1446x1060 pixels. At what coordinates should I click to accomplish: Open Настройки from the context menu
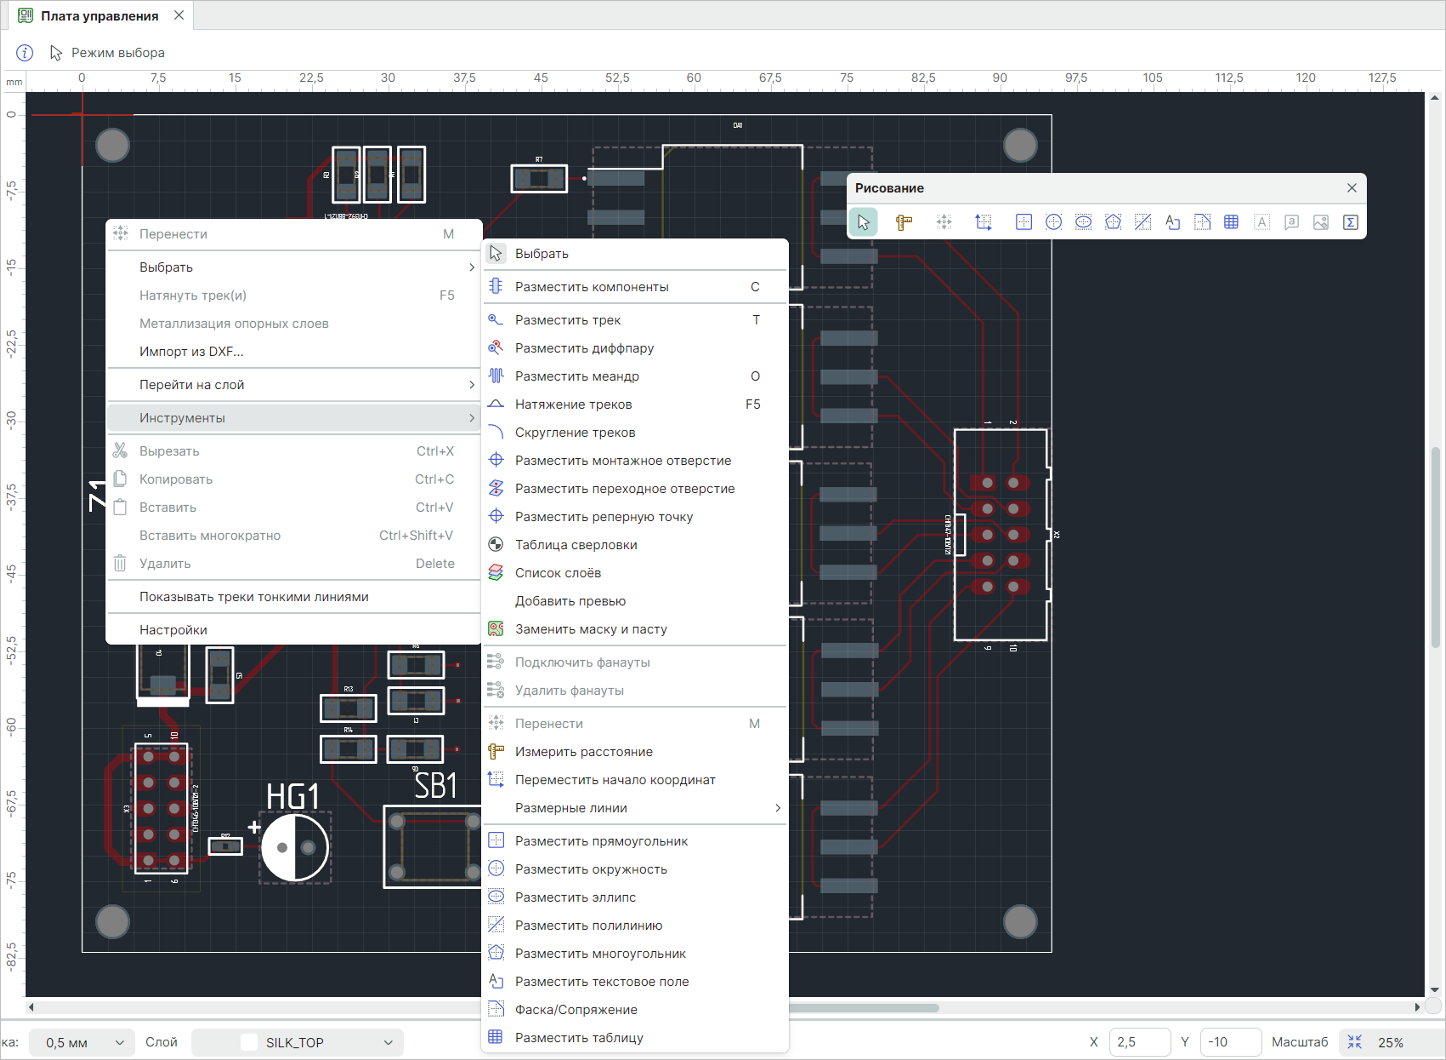click(x=173, y=630)
